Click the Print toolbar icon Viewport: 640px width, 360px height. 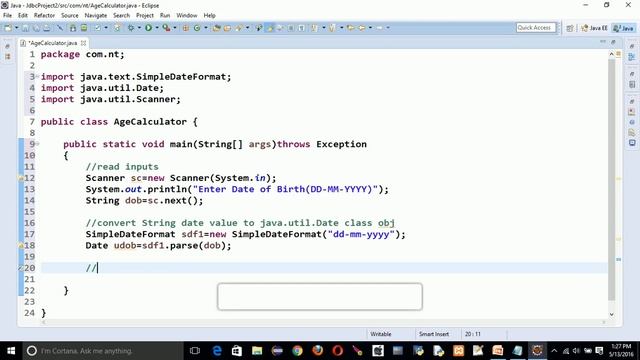(47, 28)
